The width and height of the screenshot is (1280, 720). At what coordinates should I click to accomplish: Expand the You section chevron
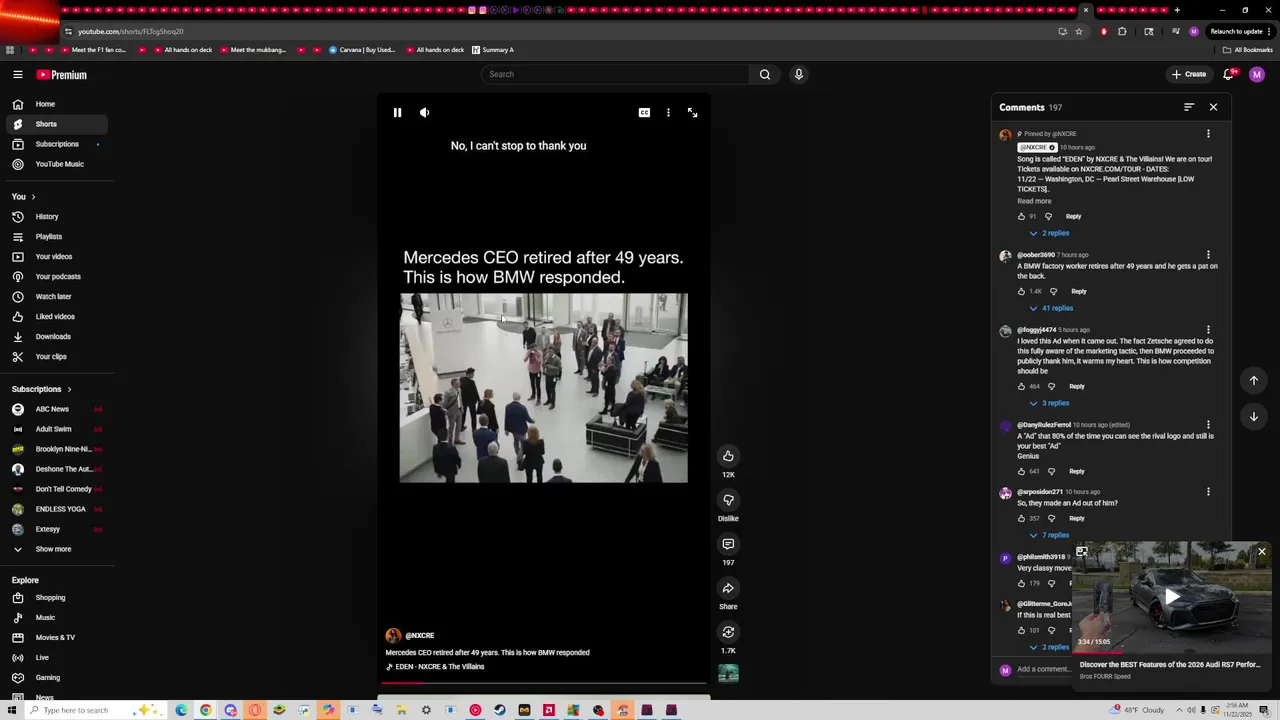(x=33, y=197)
